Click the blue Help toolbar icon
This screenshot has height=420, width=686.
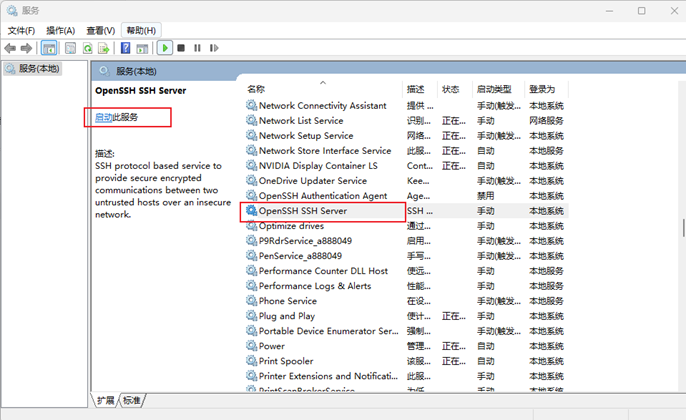[x=126, y=47]
